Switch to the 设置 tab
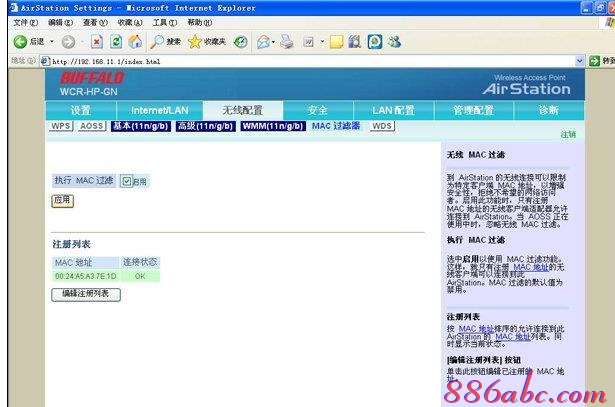Screen dimensions: 615x407 click(x=81, y=111)
